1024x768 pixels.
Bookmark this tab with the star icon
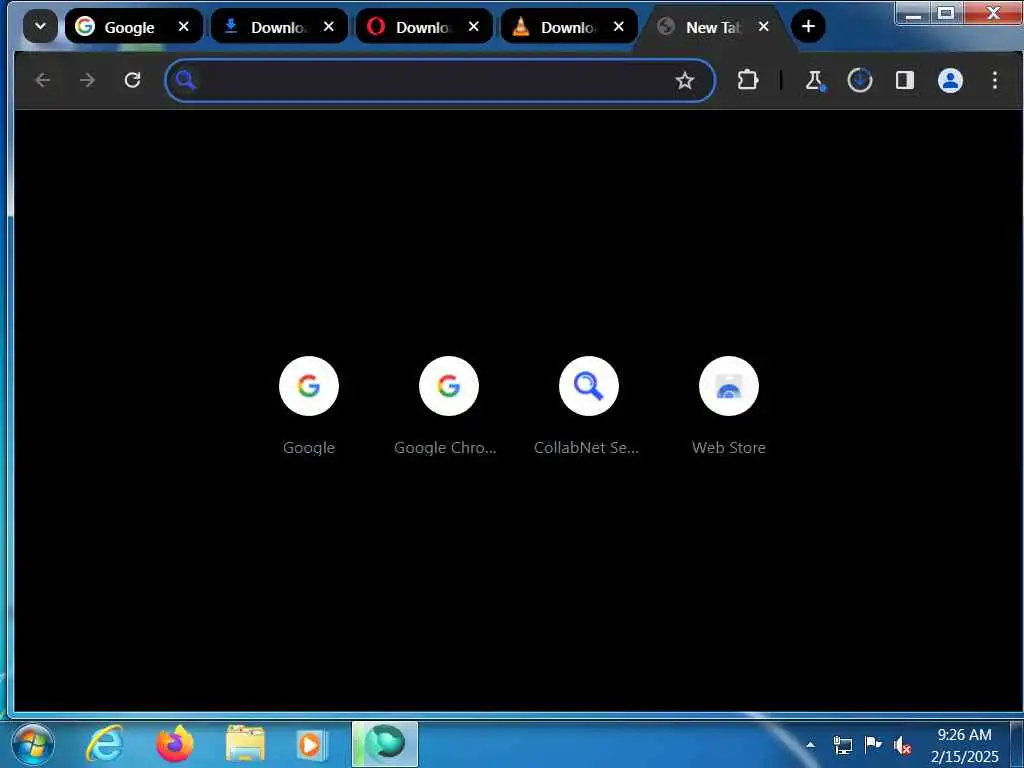click(684, 80)
